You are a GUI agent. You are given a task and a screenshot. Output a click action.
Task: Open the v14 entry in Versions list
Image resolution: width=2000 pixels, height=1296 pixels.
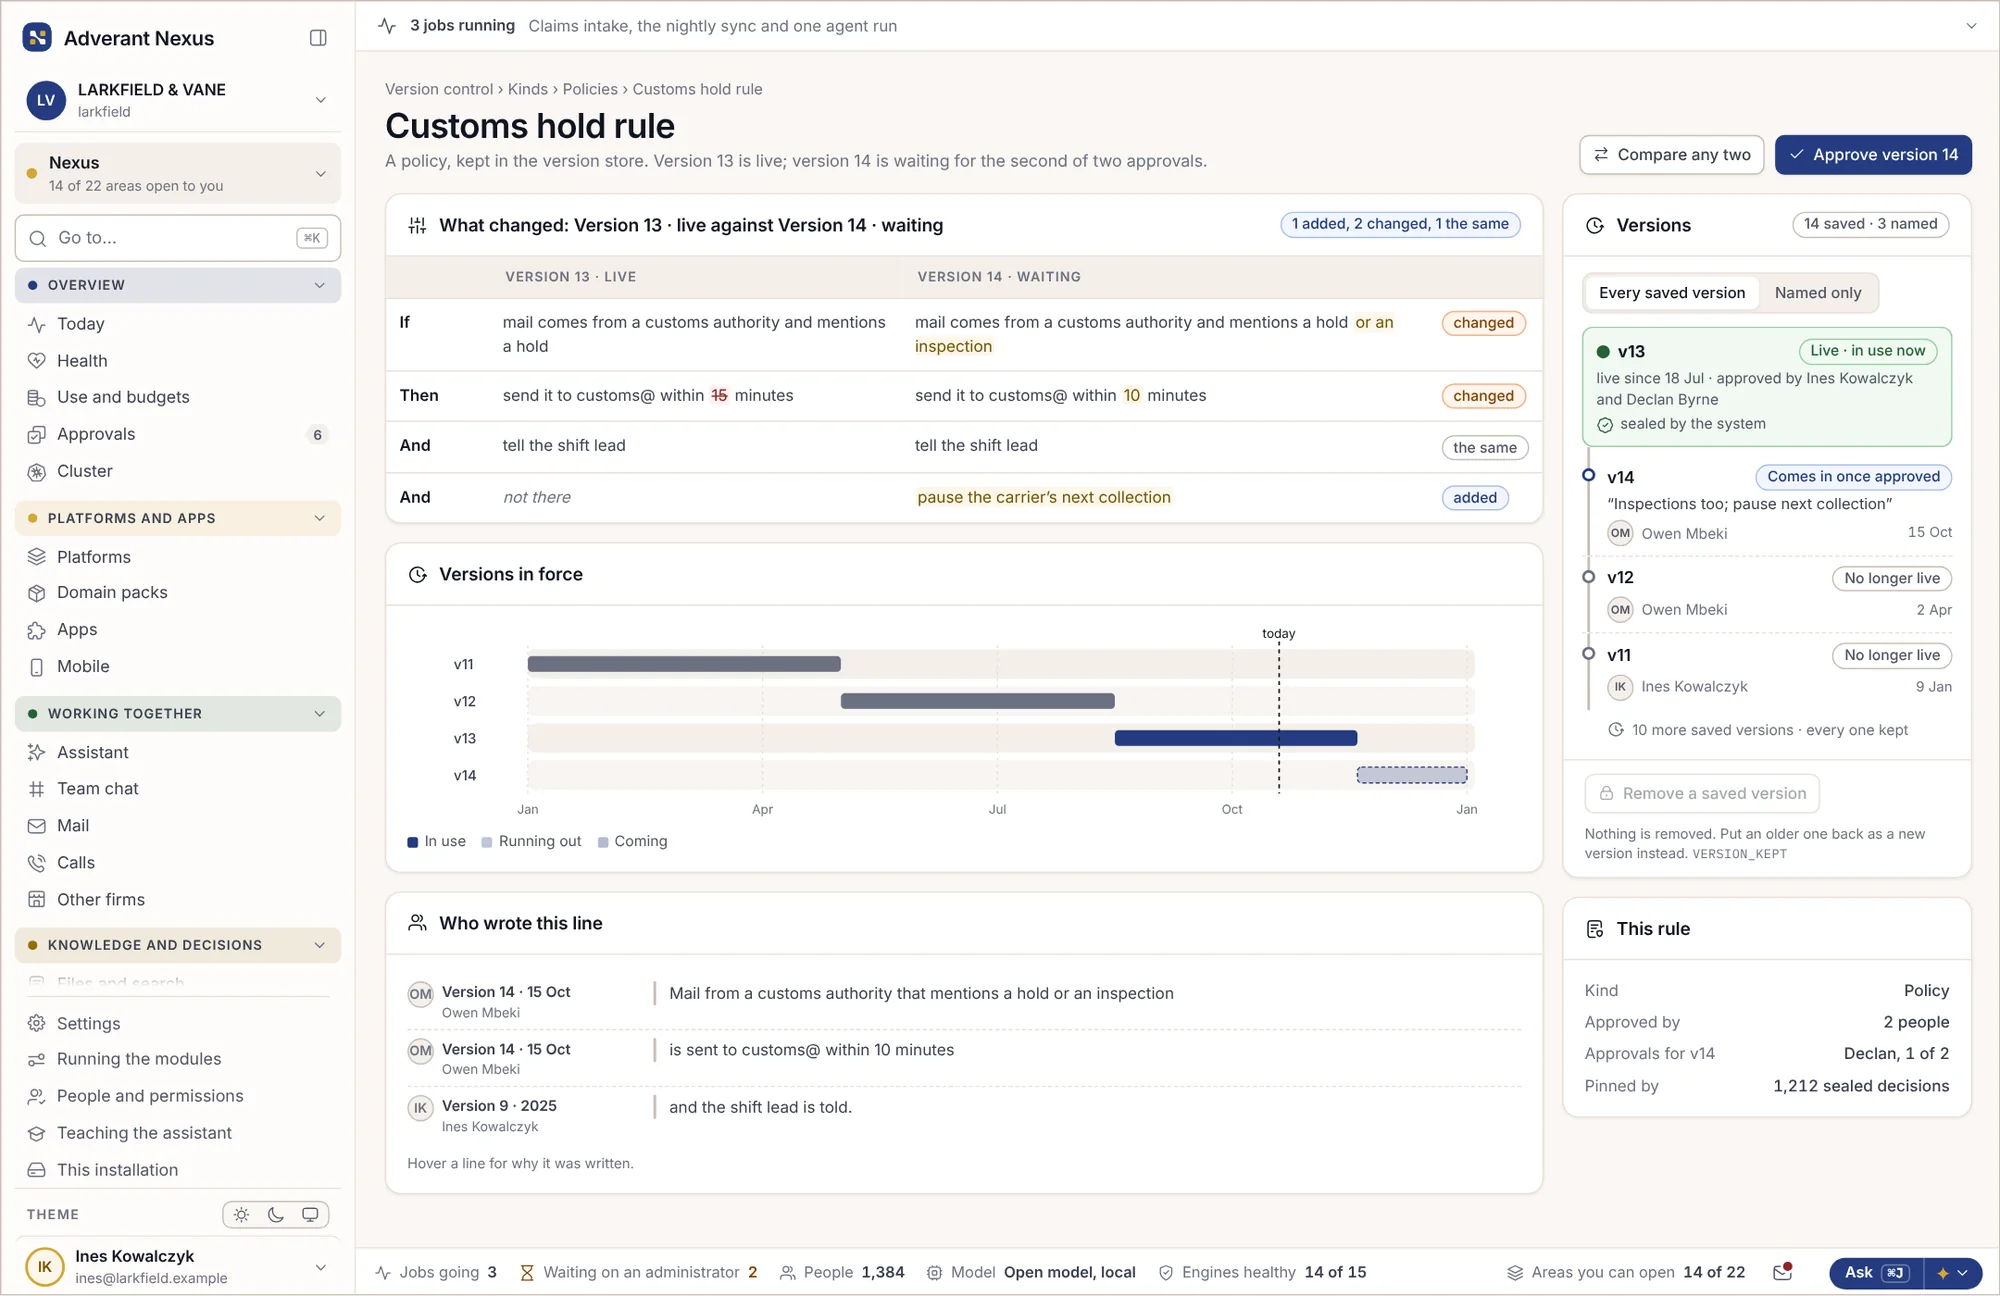[1768, 505]
